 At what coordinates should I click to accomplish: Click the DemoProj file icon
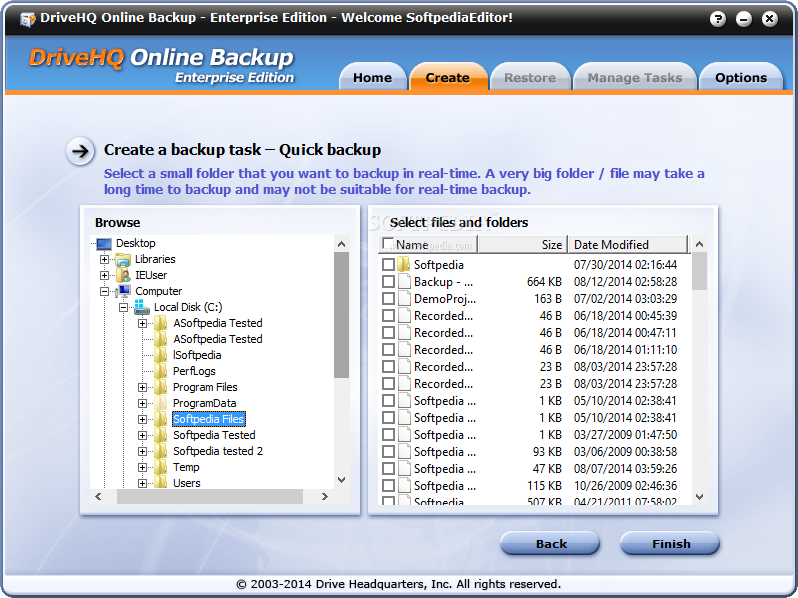(404, 298)
